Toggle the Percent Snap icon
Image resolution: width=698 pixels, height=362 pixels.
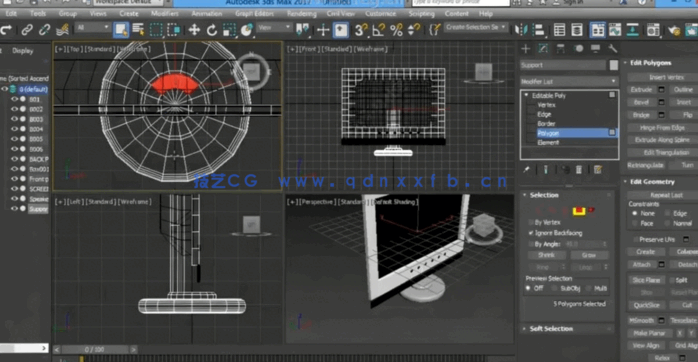396,30
